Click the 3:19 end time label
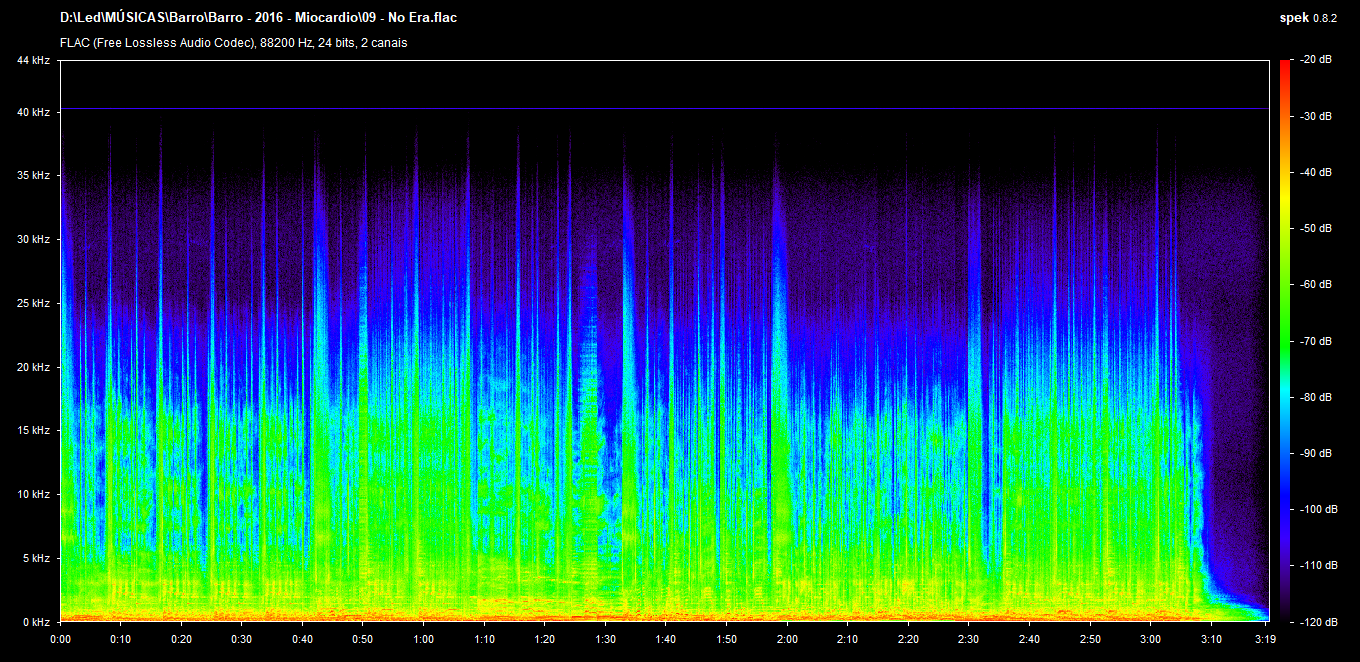Viewport: 1360px width, 662px height. pos(1267,639)
